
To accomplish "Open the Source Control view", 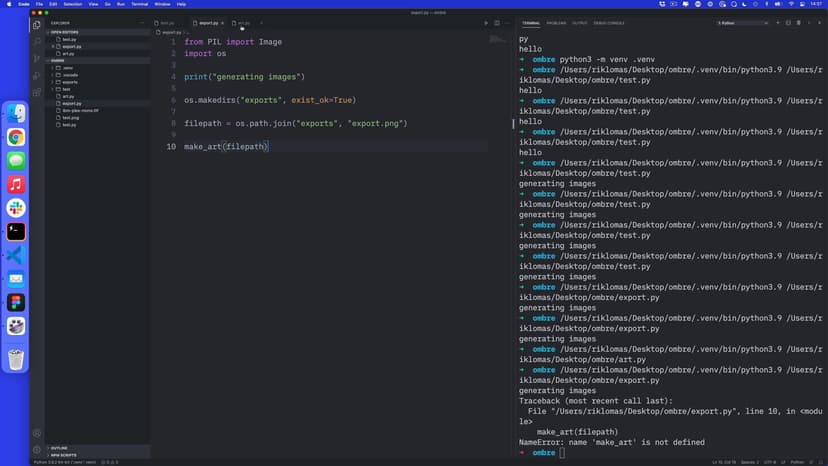I will [x=37, y=58].
